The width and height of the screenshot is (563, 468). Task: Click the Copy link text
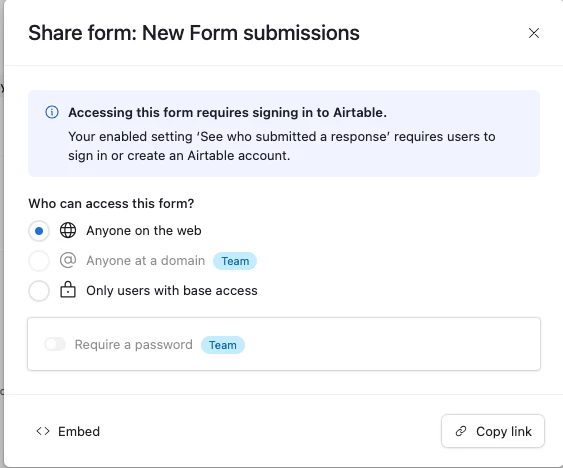[x=504, y=431]
